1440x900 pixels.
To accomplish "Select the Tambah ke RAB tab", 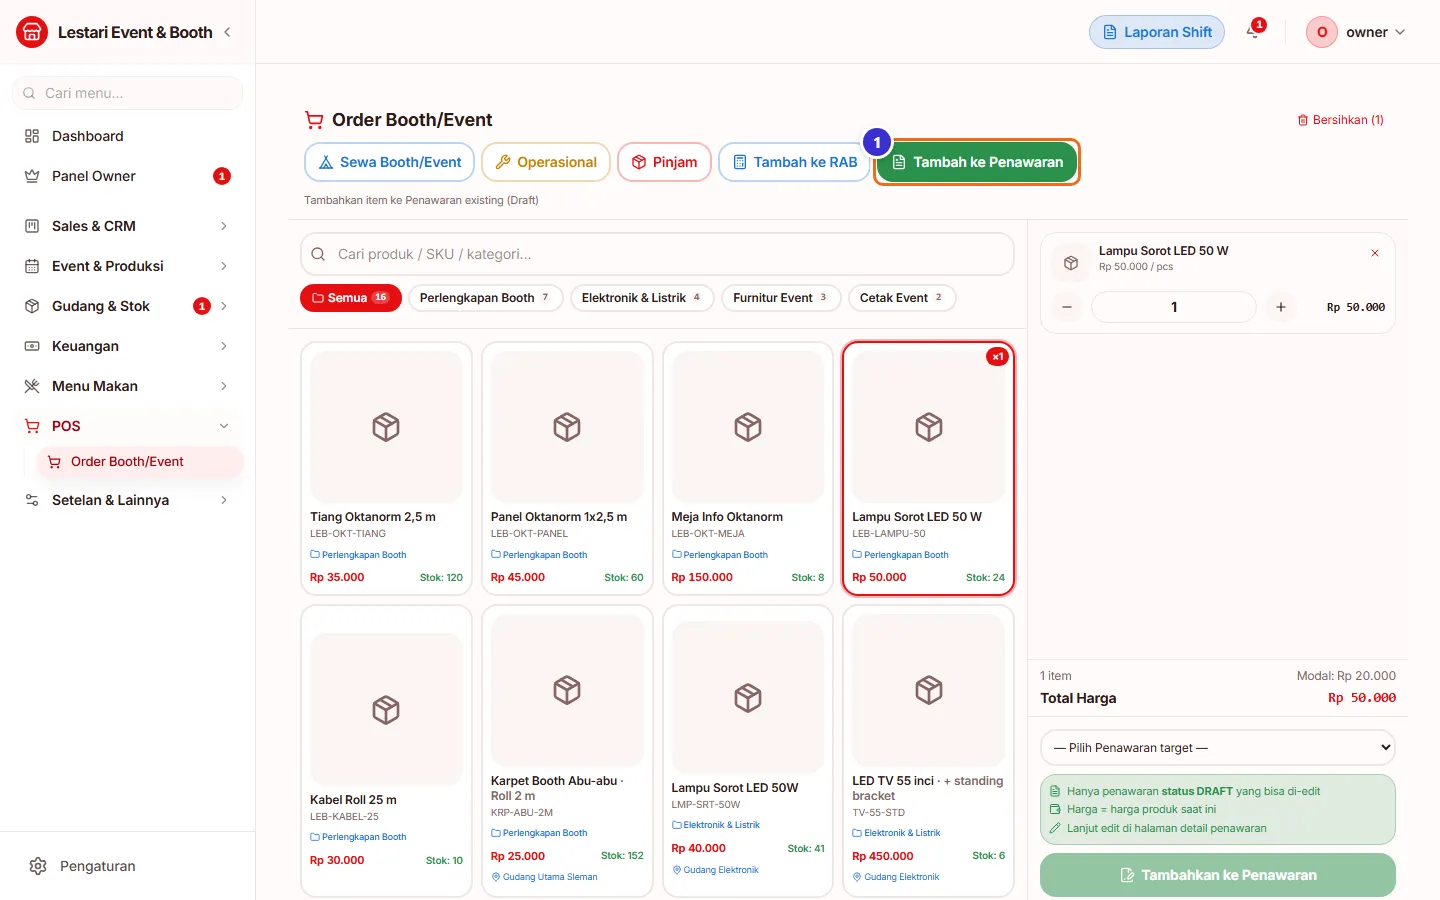I will (795, 162).
